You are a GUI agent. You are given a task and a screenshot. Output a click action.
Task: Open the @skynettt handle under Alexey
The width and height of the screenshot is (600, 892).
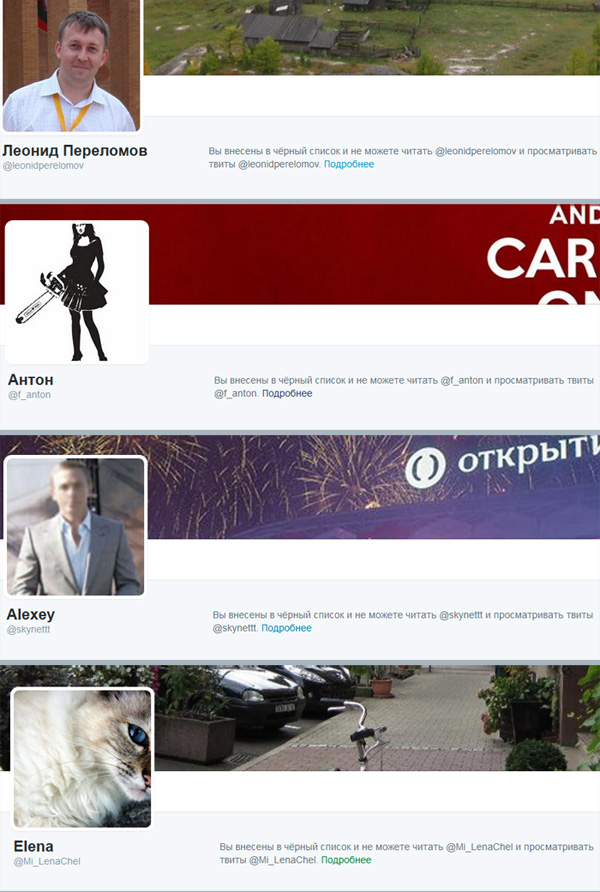(x=29, y=629)
